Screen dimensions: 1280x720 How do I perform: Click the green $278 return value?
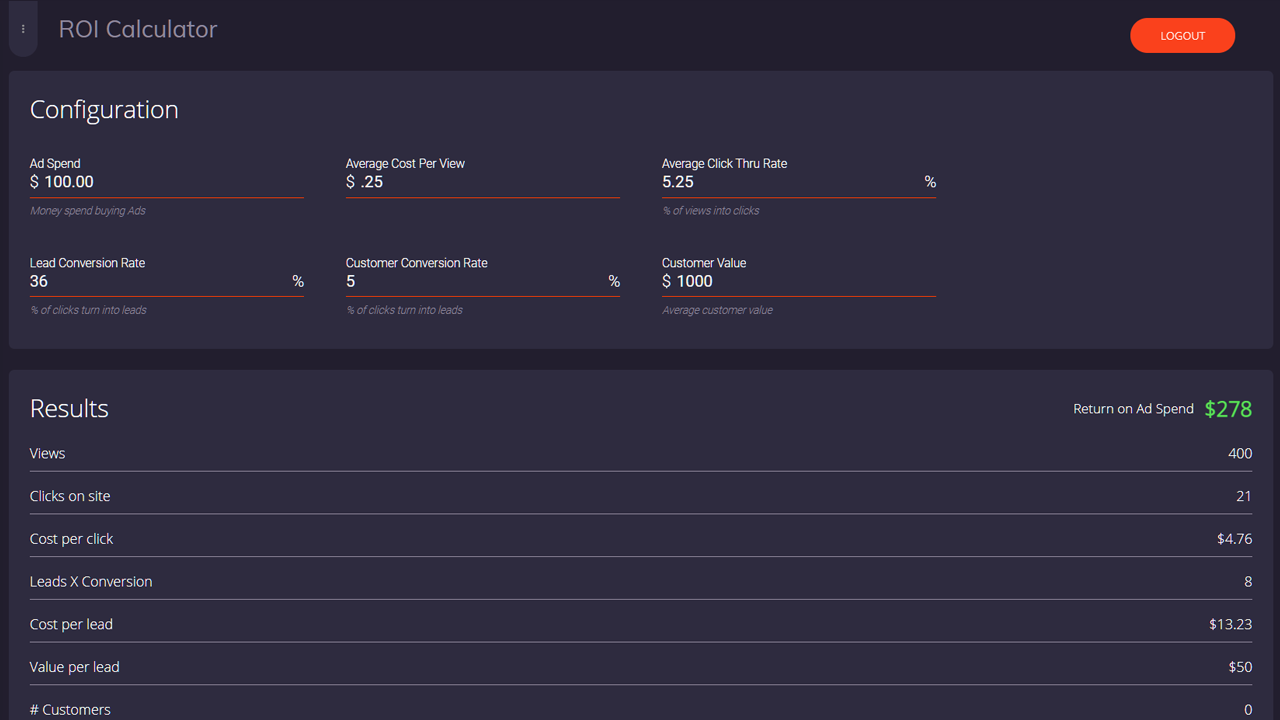1228,409
